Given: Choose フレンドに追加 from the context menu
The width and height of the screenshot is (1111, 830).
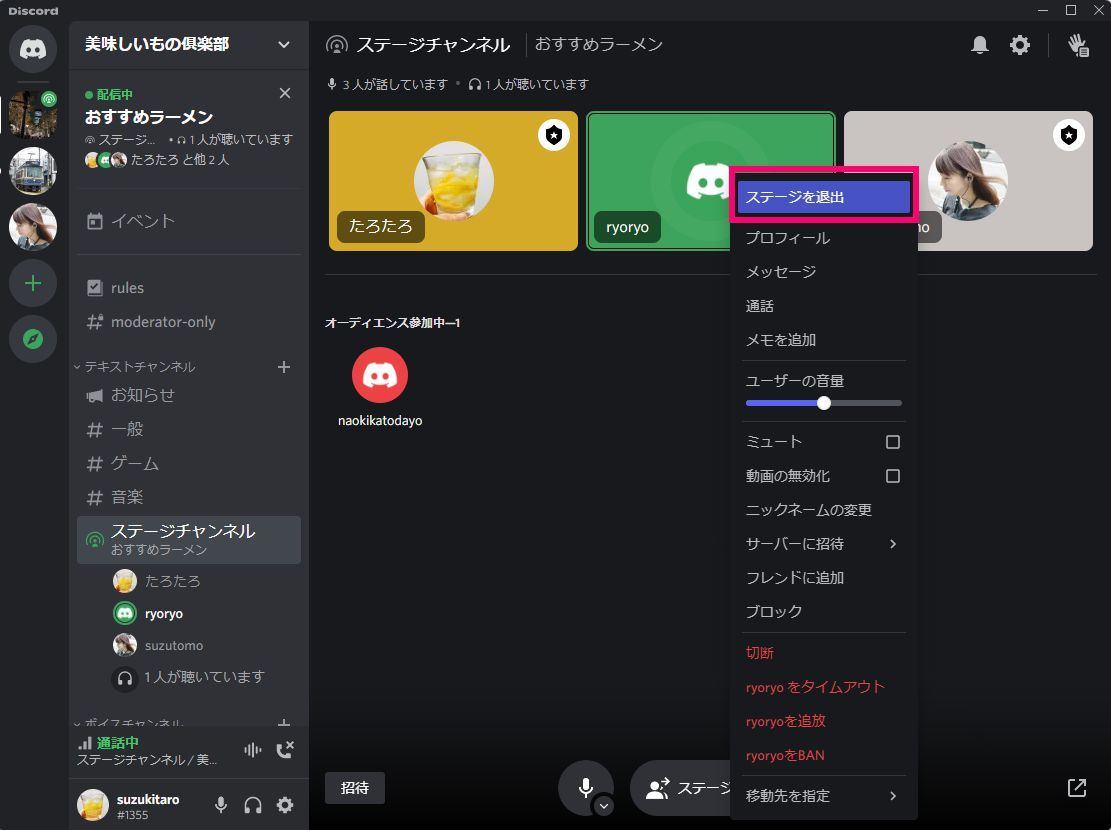Looking at the screenshot, I should tap(823, 578).
